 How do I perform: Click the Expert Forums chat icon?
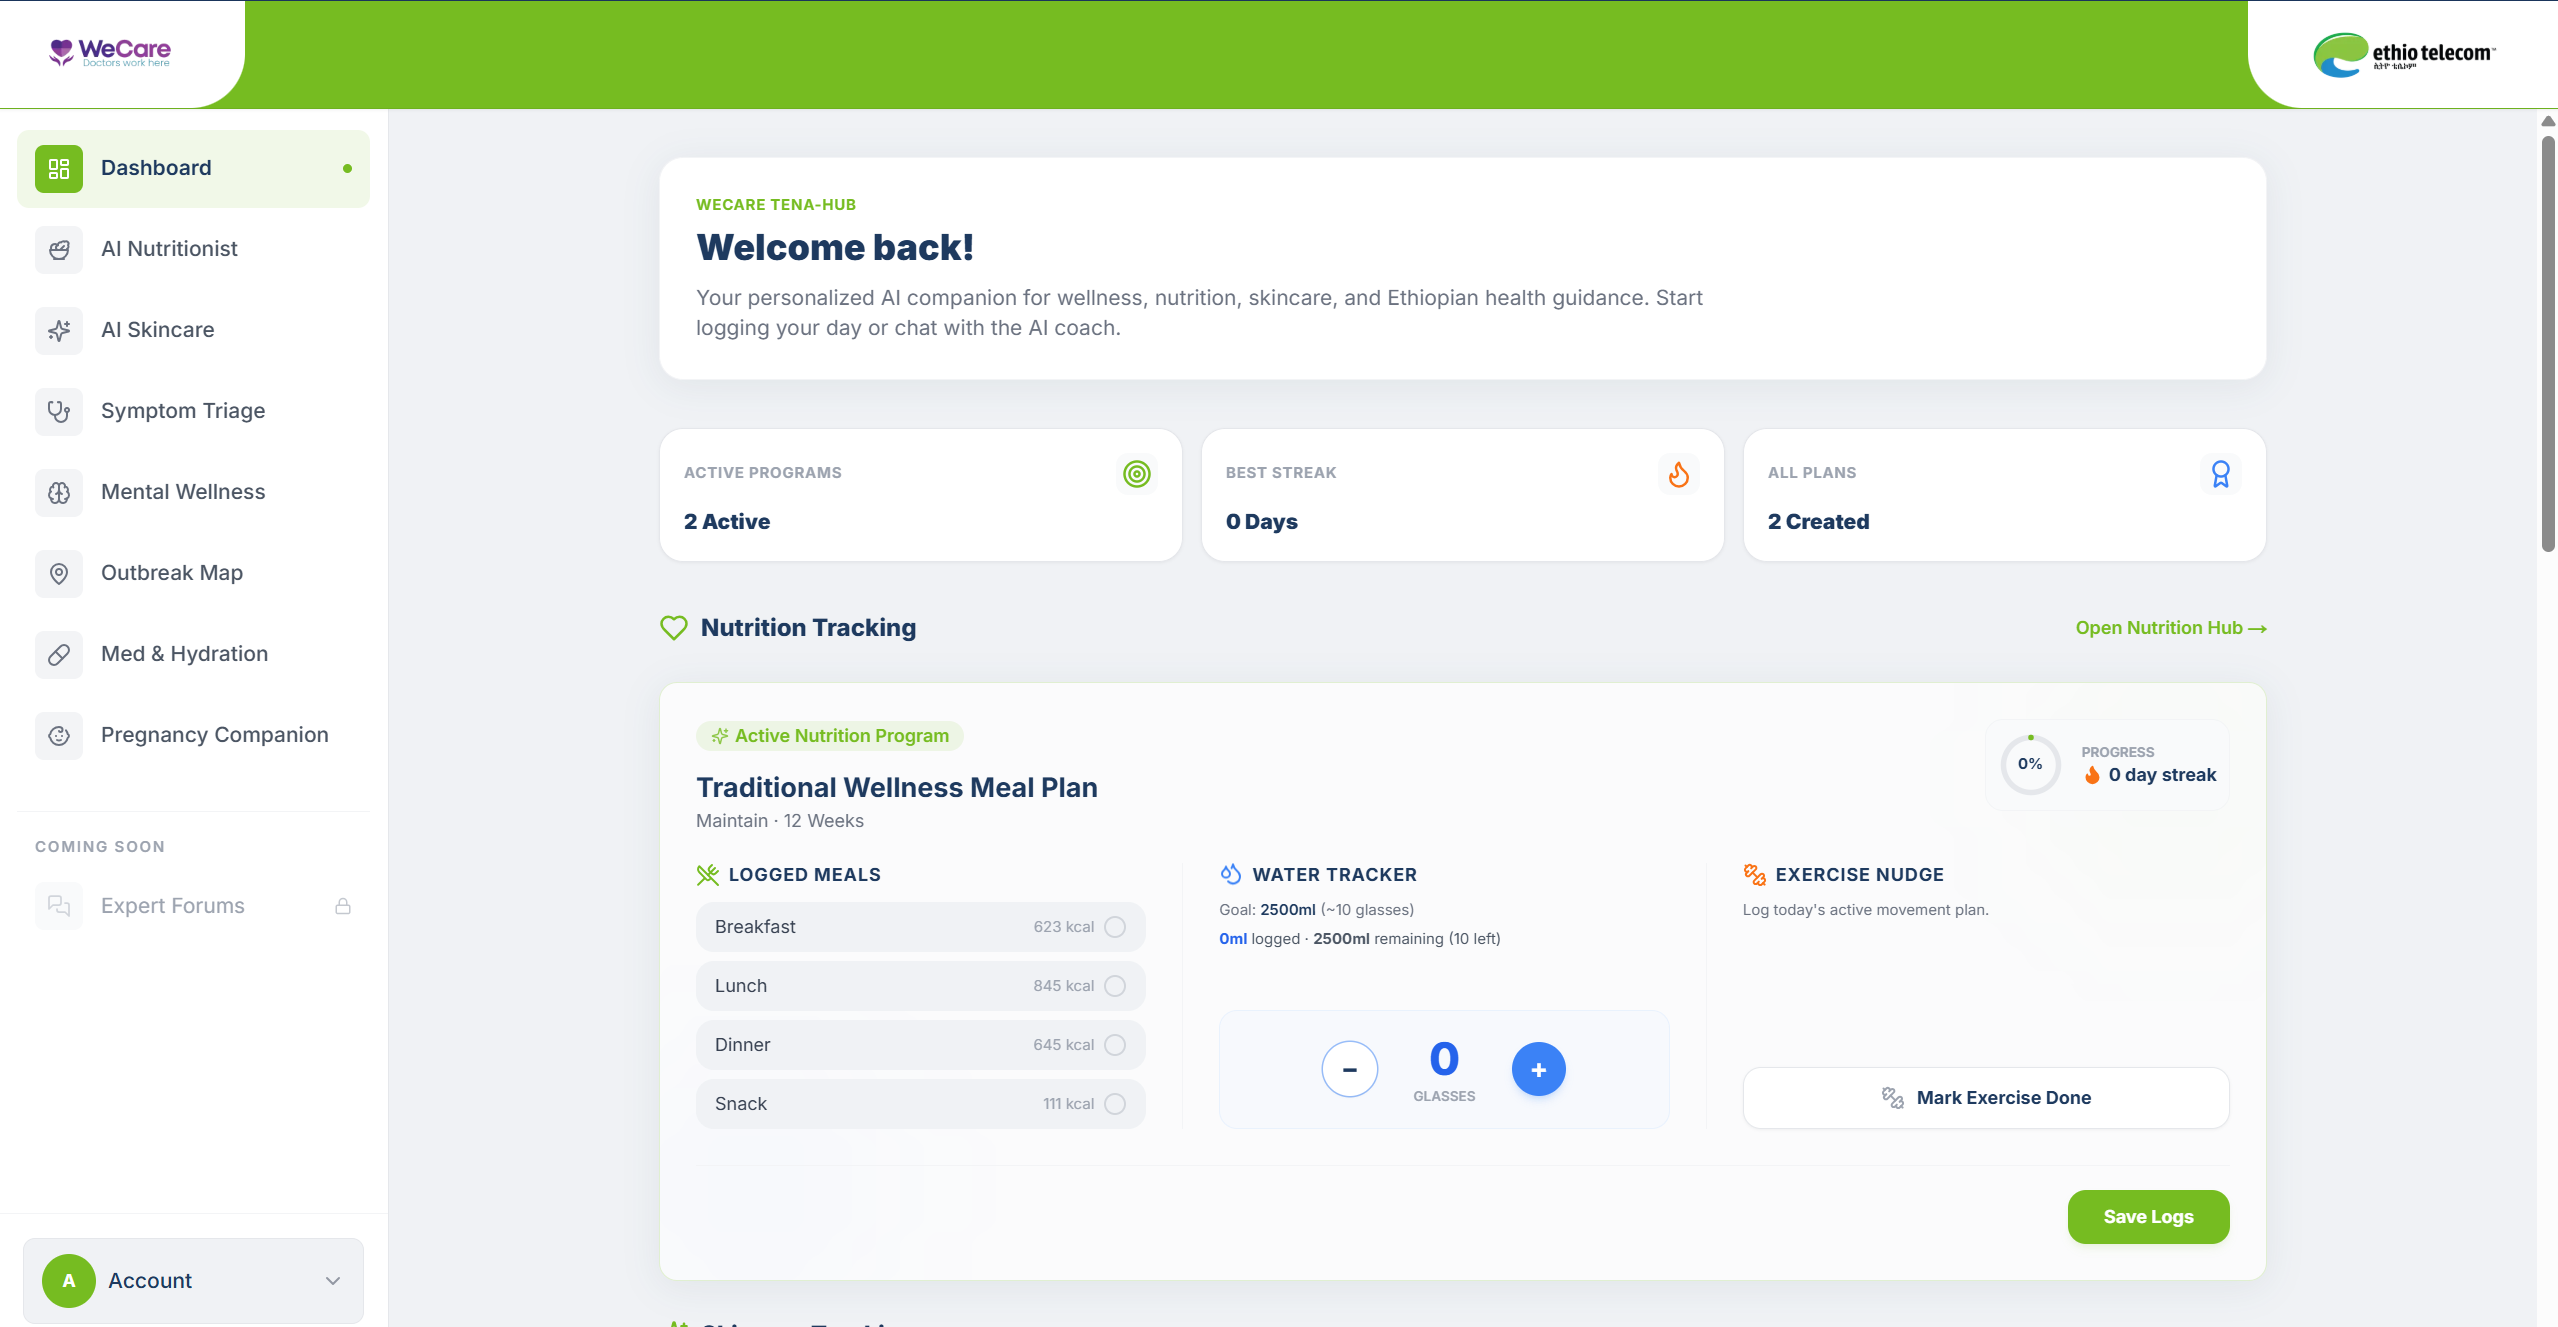tap(59, 906)
